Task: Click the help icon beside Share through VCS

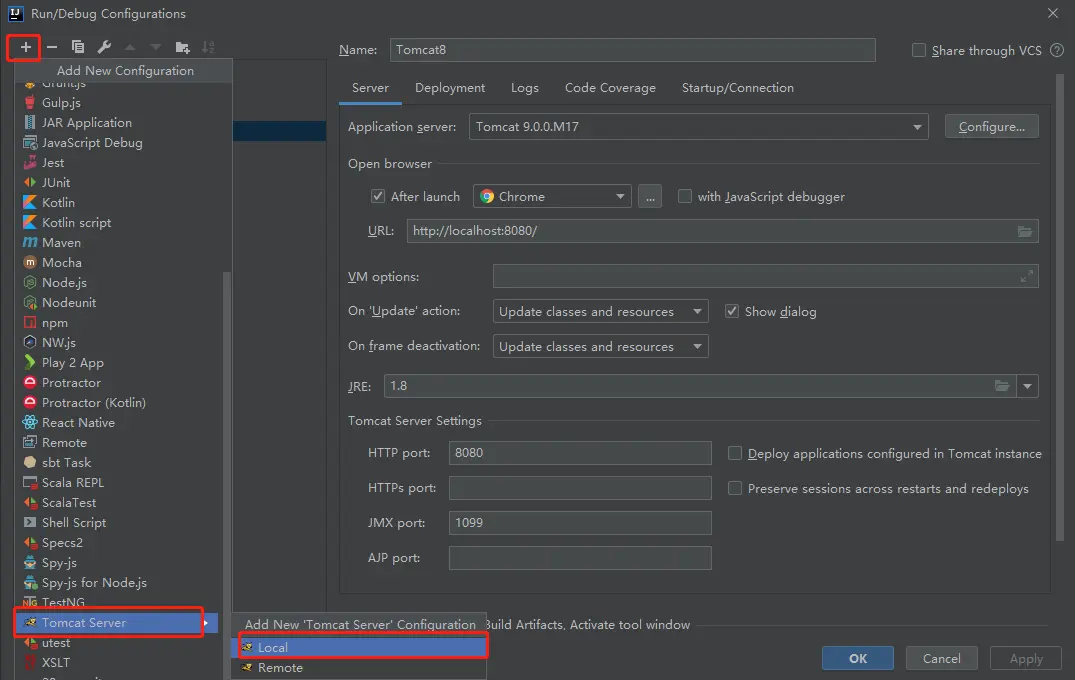Action: pyautogui.click(x=1057, y=50)
